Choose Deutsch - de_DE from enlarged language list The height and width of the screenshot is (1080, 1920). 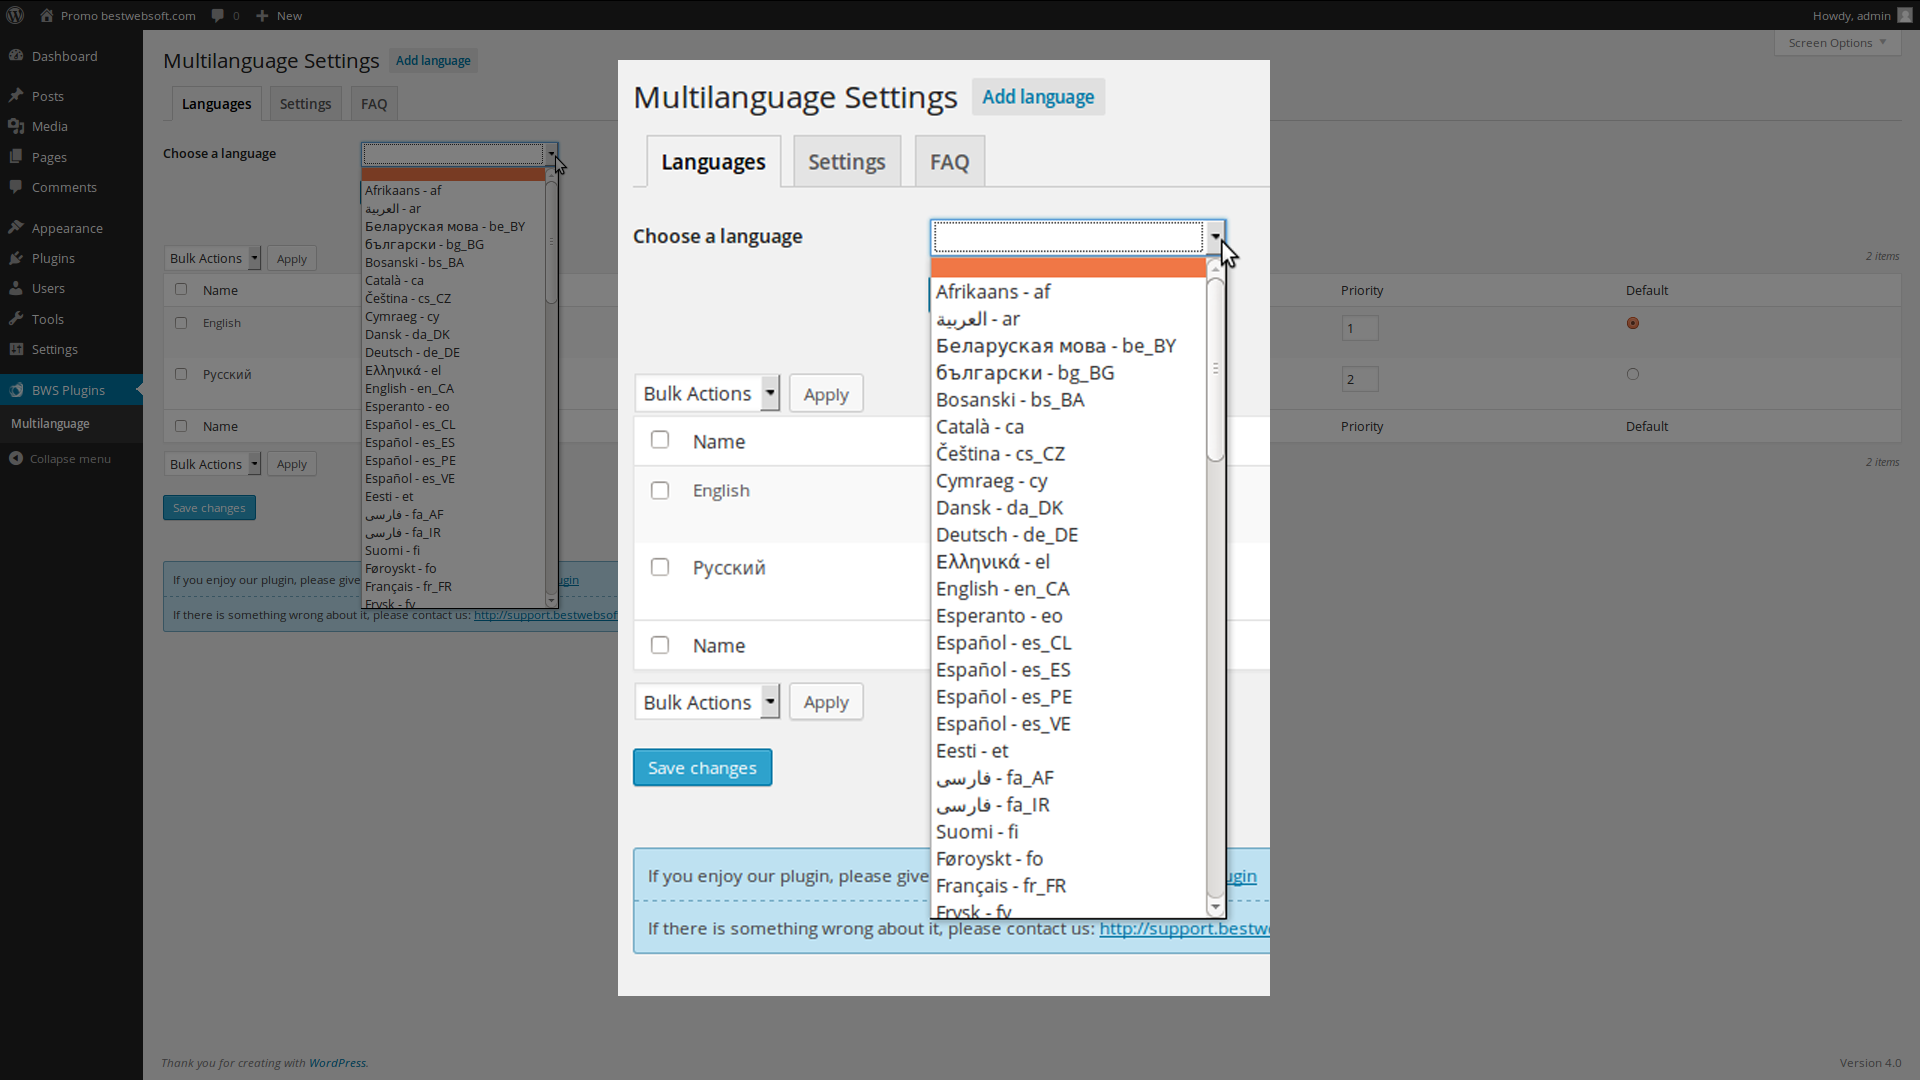tap(1007, 535)
